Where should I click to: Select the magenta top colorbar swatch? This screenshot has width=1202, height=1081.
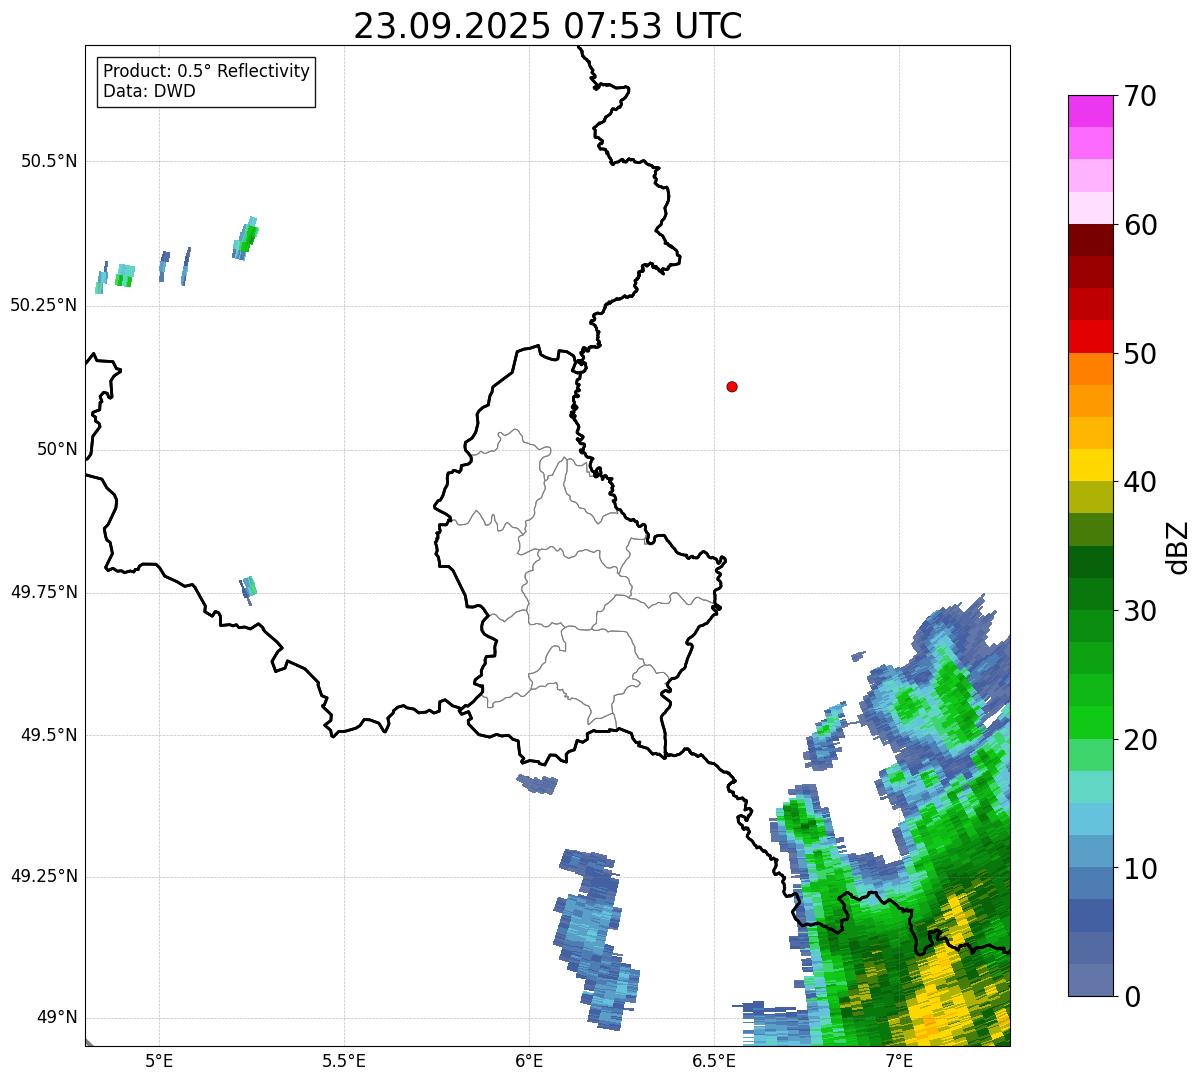1091,111
